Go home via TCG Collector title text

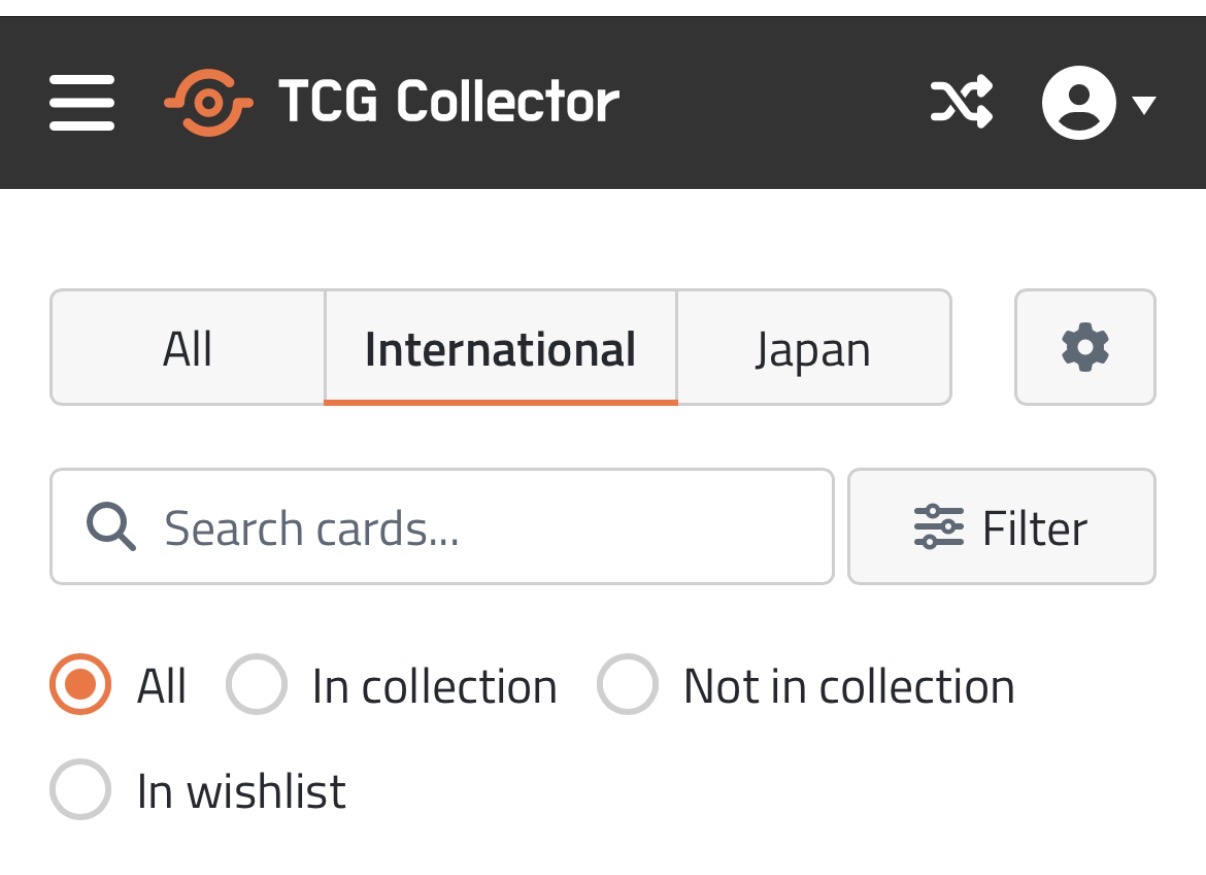pyautogui.click(x=448, y=102)
